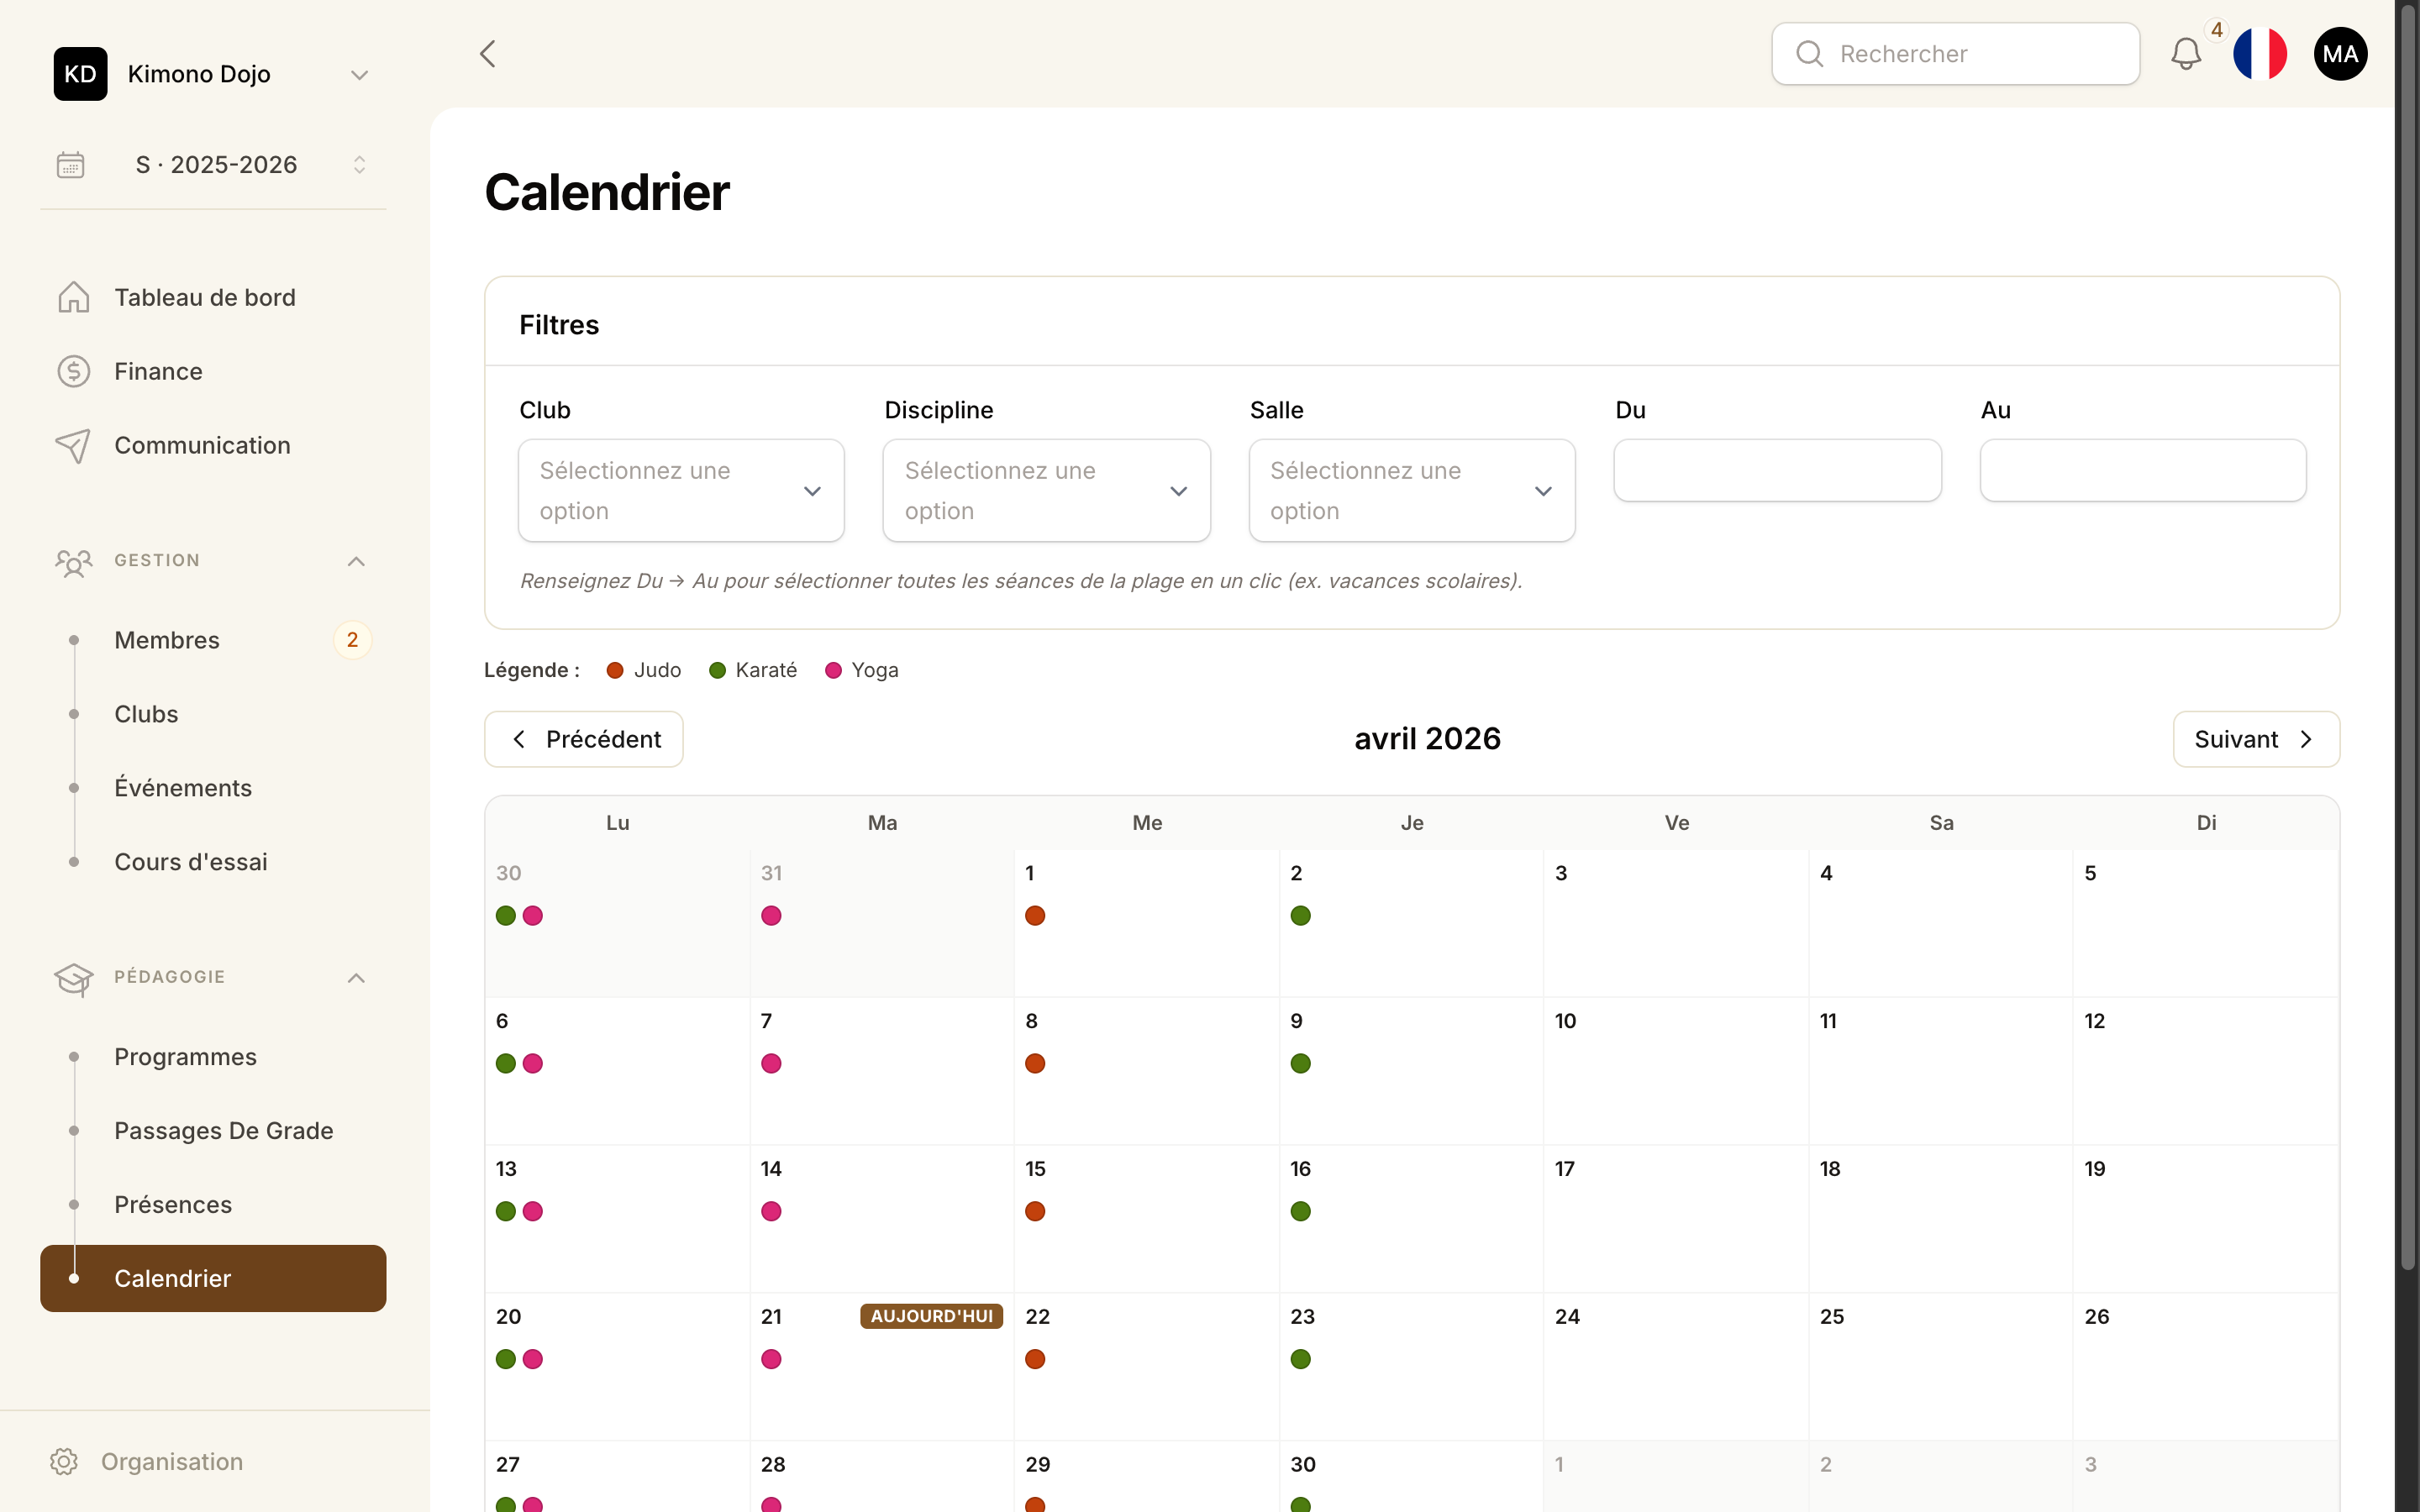Click the season calendar icon

click(x=71, y=164)
